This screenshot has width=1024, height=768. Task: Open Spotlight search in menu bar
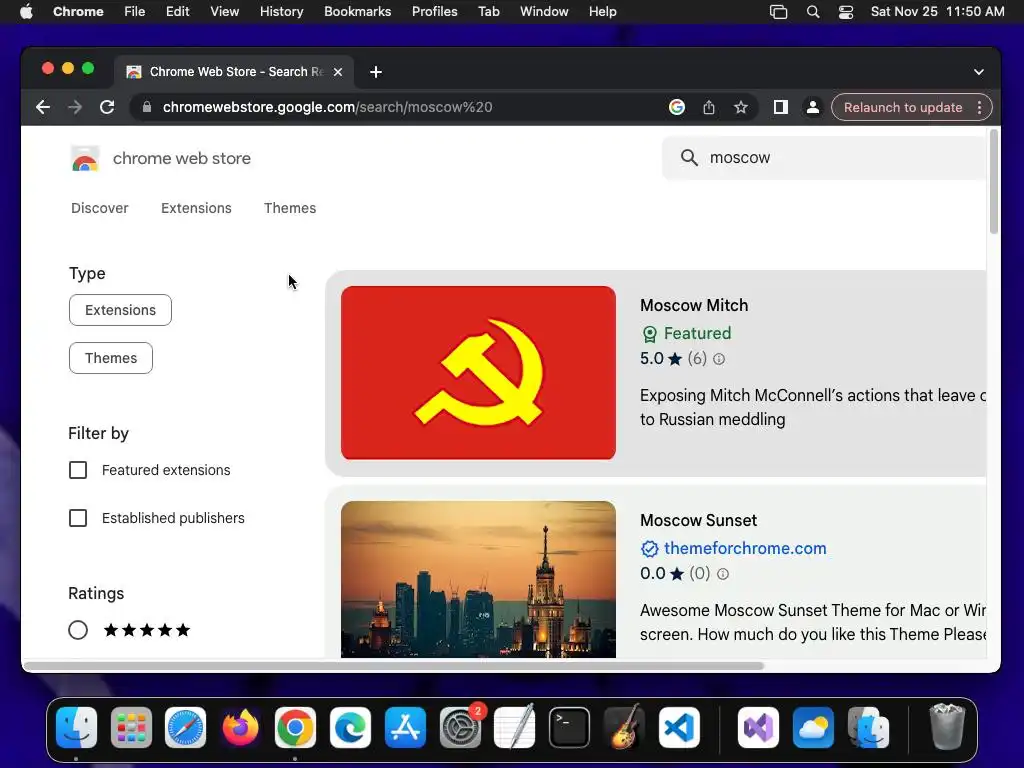tap(813, 12)
